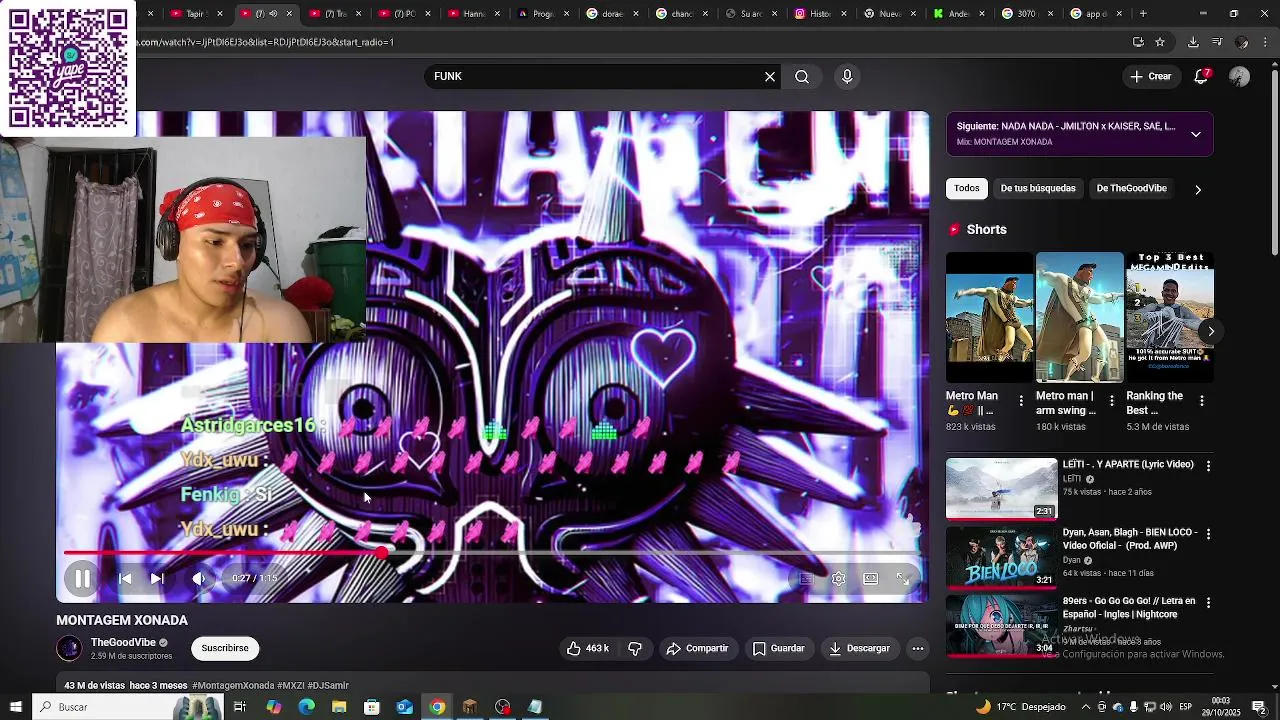1280x720 pixels.
Task: Open options for the Ranking the Best short
Action: 1201,401
